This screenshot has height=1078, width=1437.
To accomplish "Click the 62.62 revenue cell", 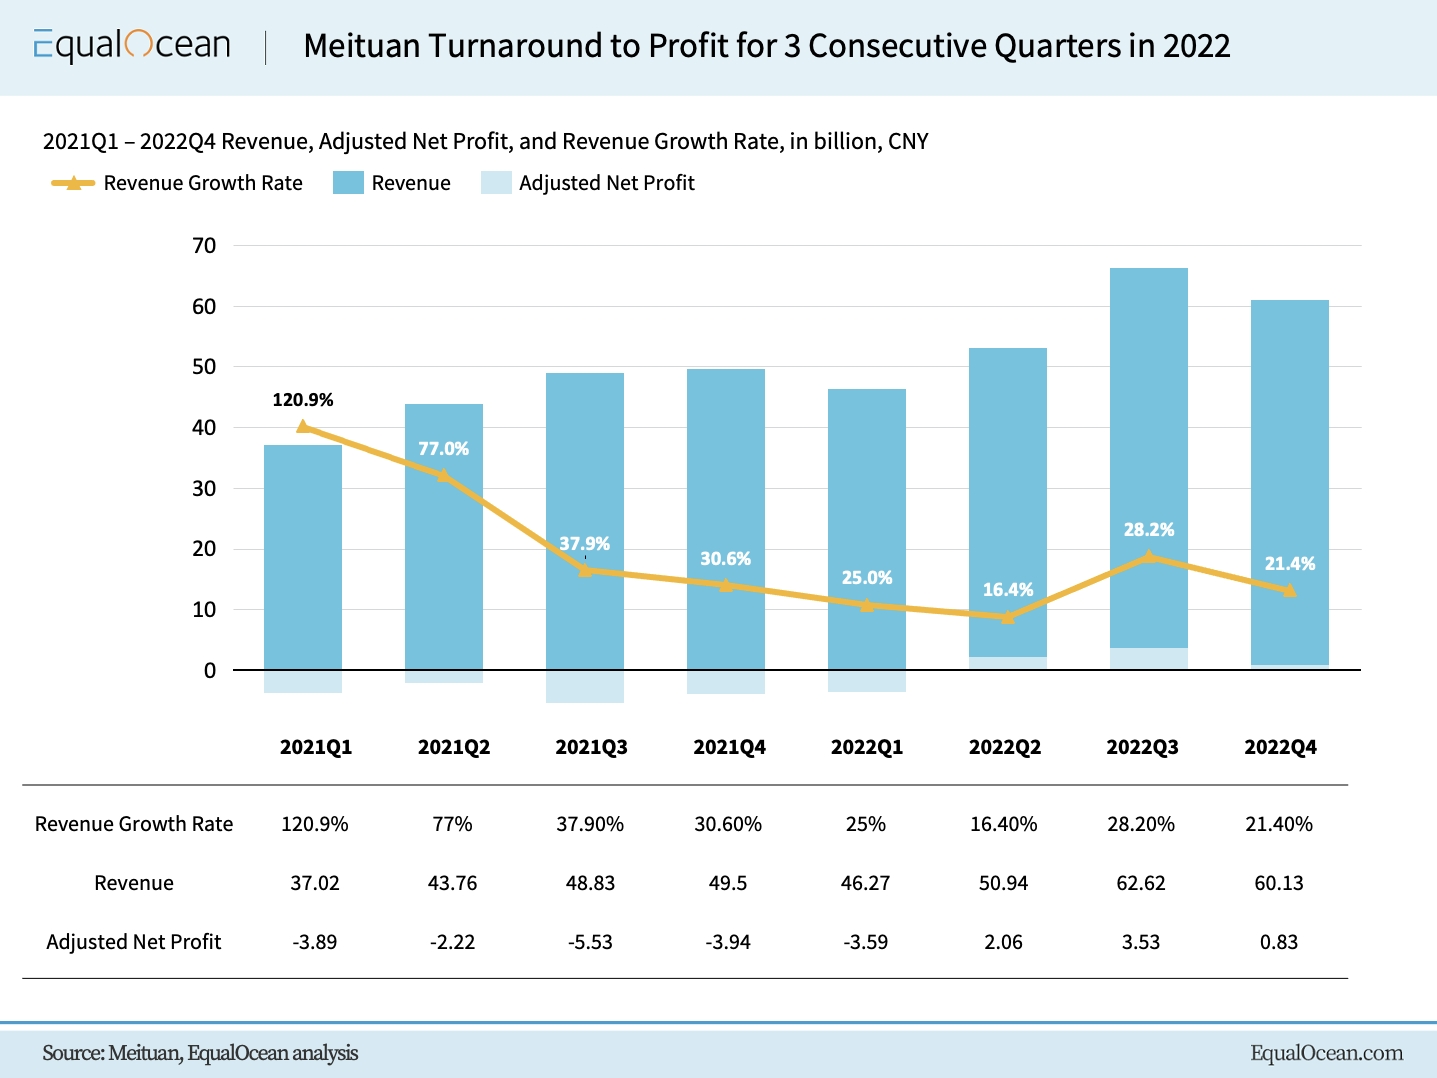I will tap(1141, 883).
